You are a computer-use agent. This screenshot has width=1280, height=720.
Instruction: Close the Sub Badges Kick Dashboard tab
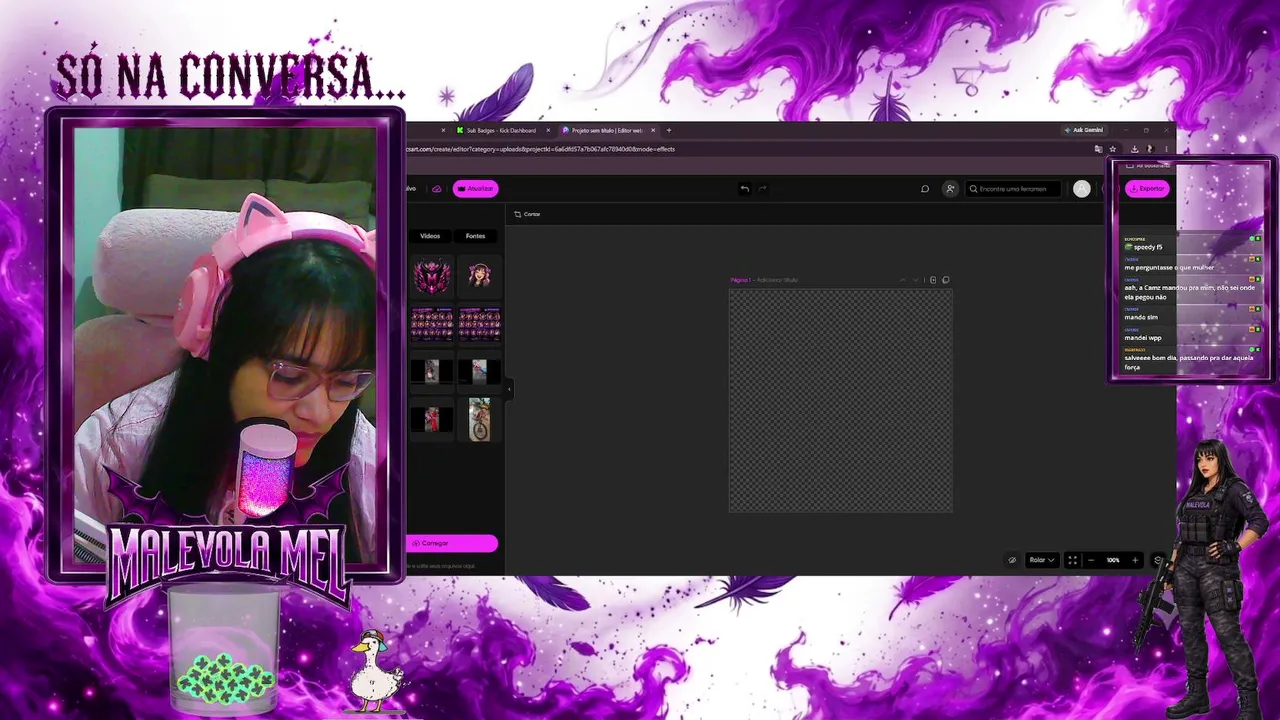click(548, 130)
